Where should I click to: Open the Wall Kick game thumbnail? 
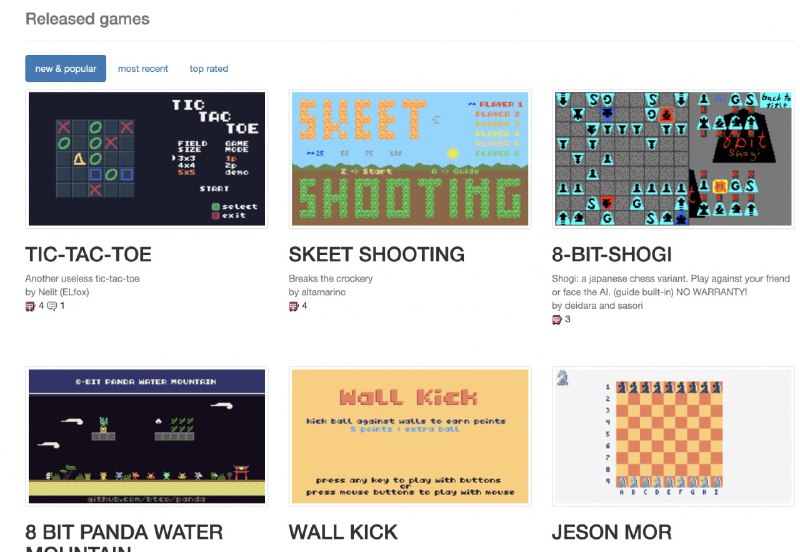click(x=410, y=436)
